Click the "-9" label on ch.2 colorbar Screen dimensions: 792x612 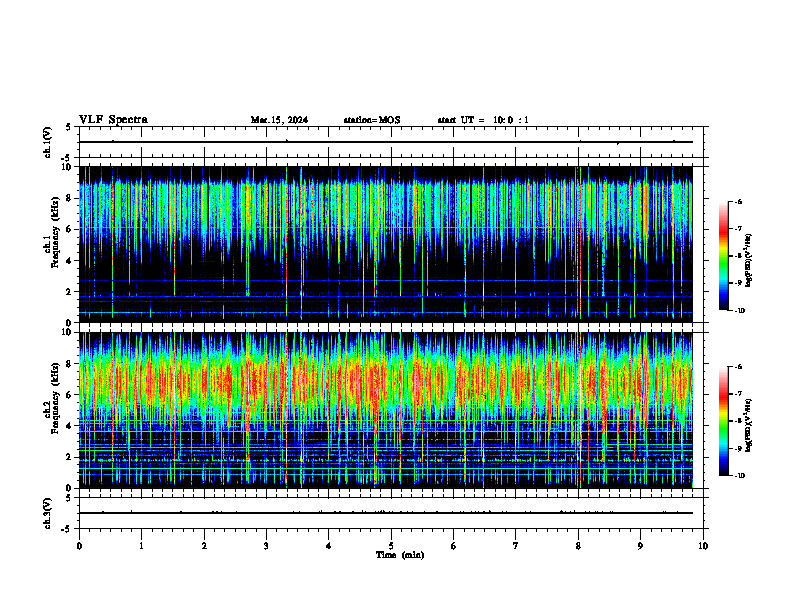point(738,448)
